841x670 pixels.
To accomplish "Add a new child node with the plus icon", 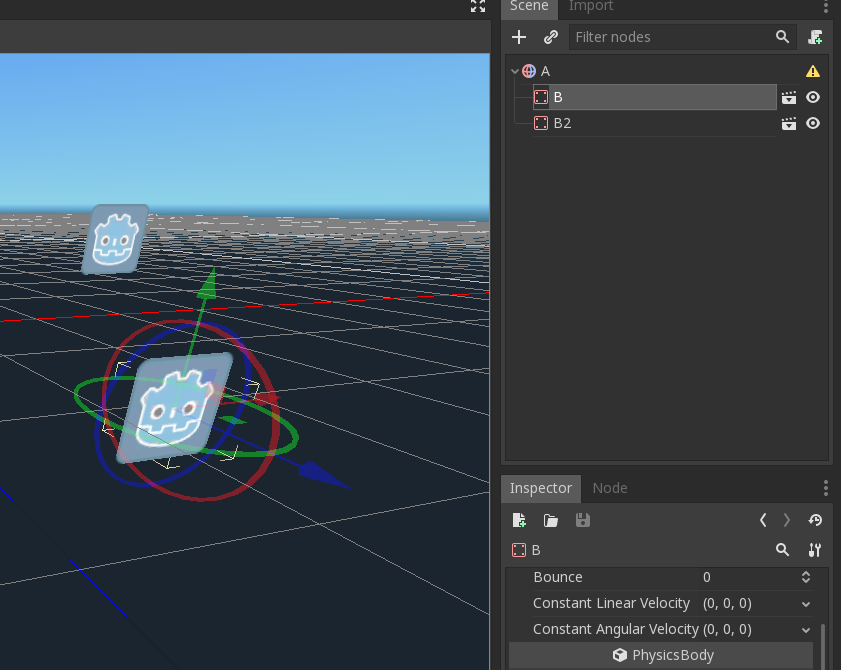I will 519,37.
